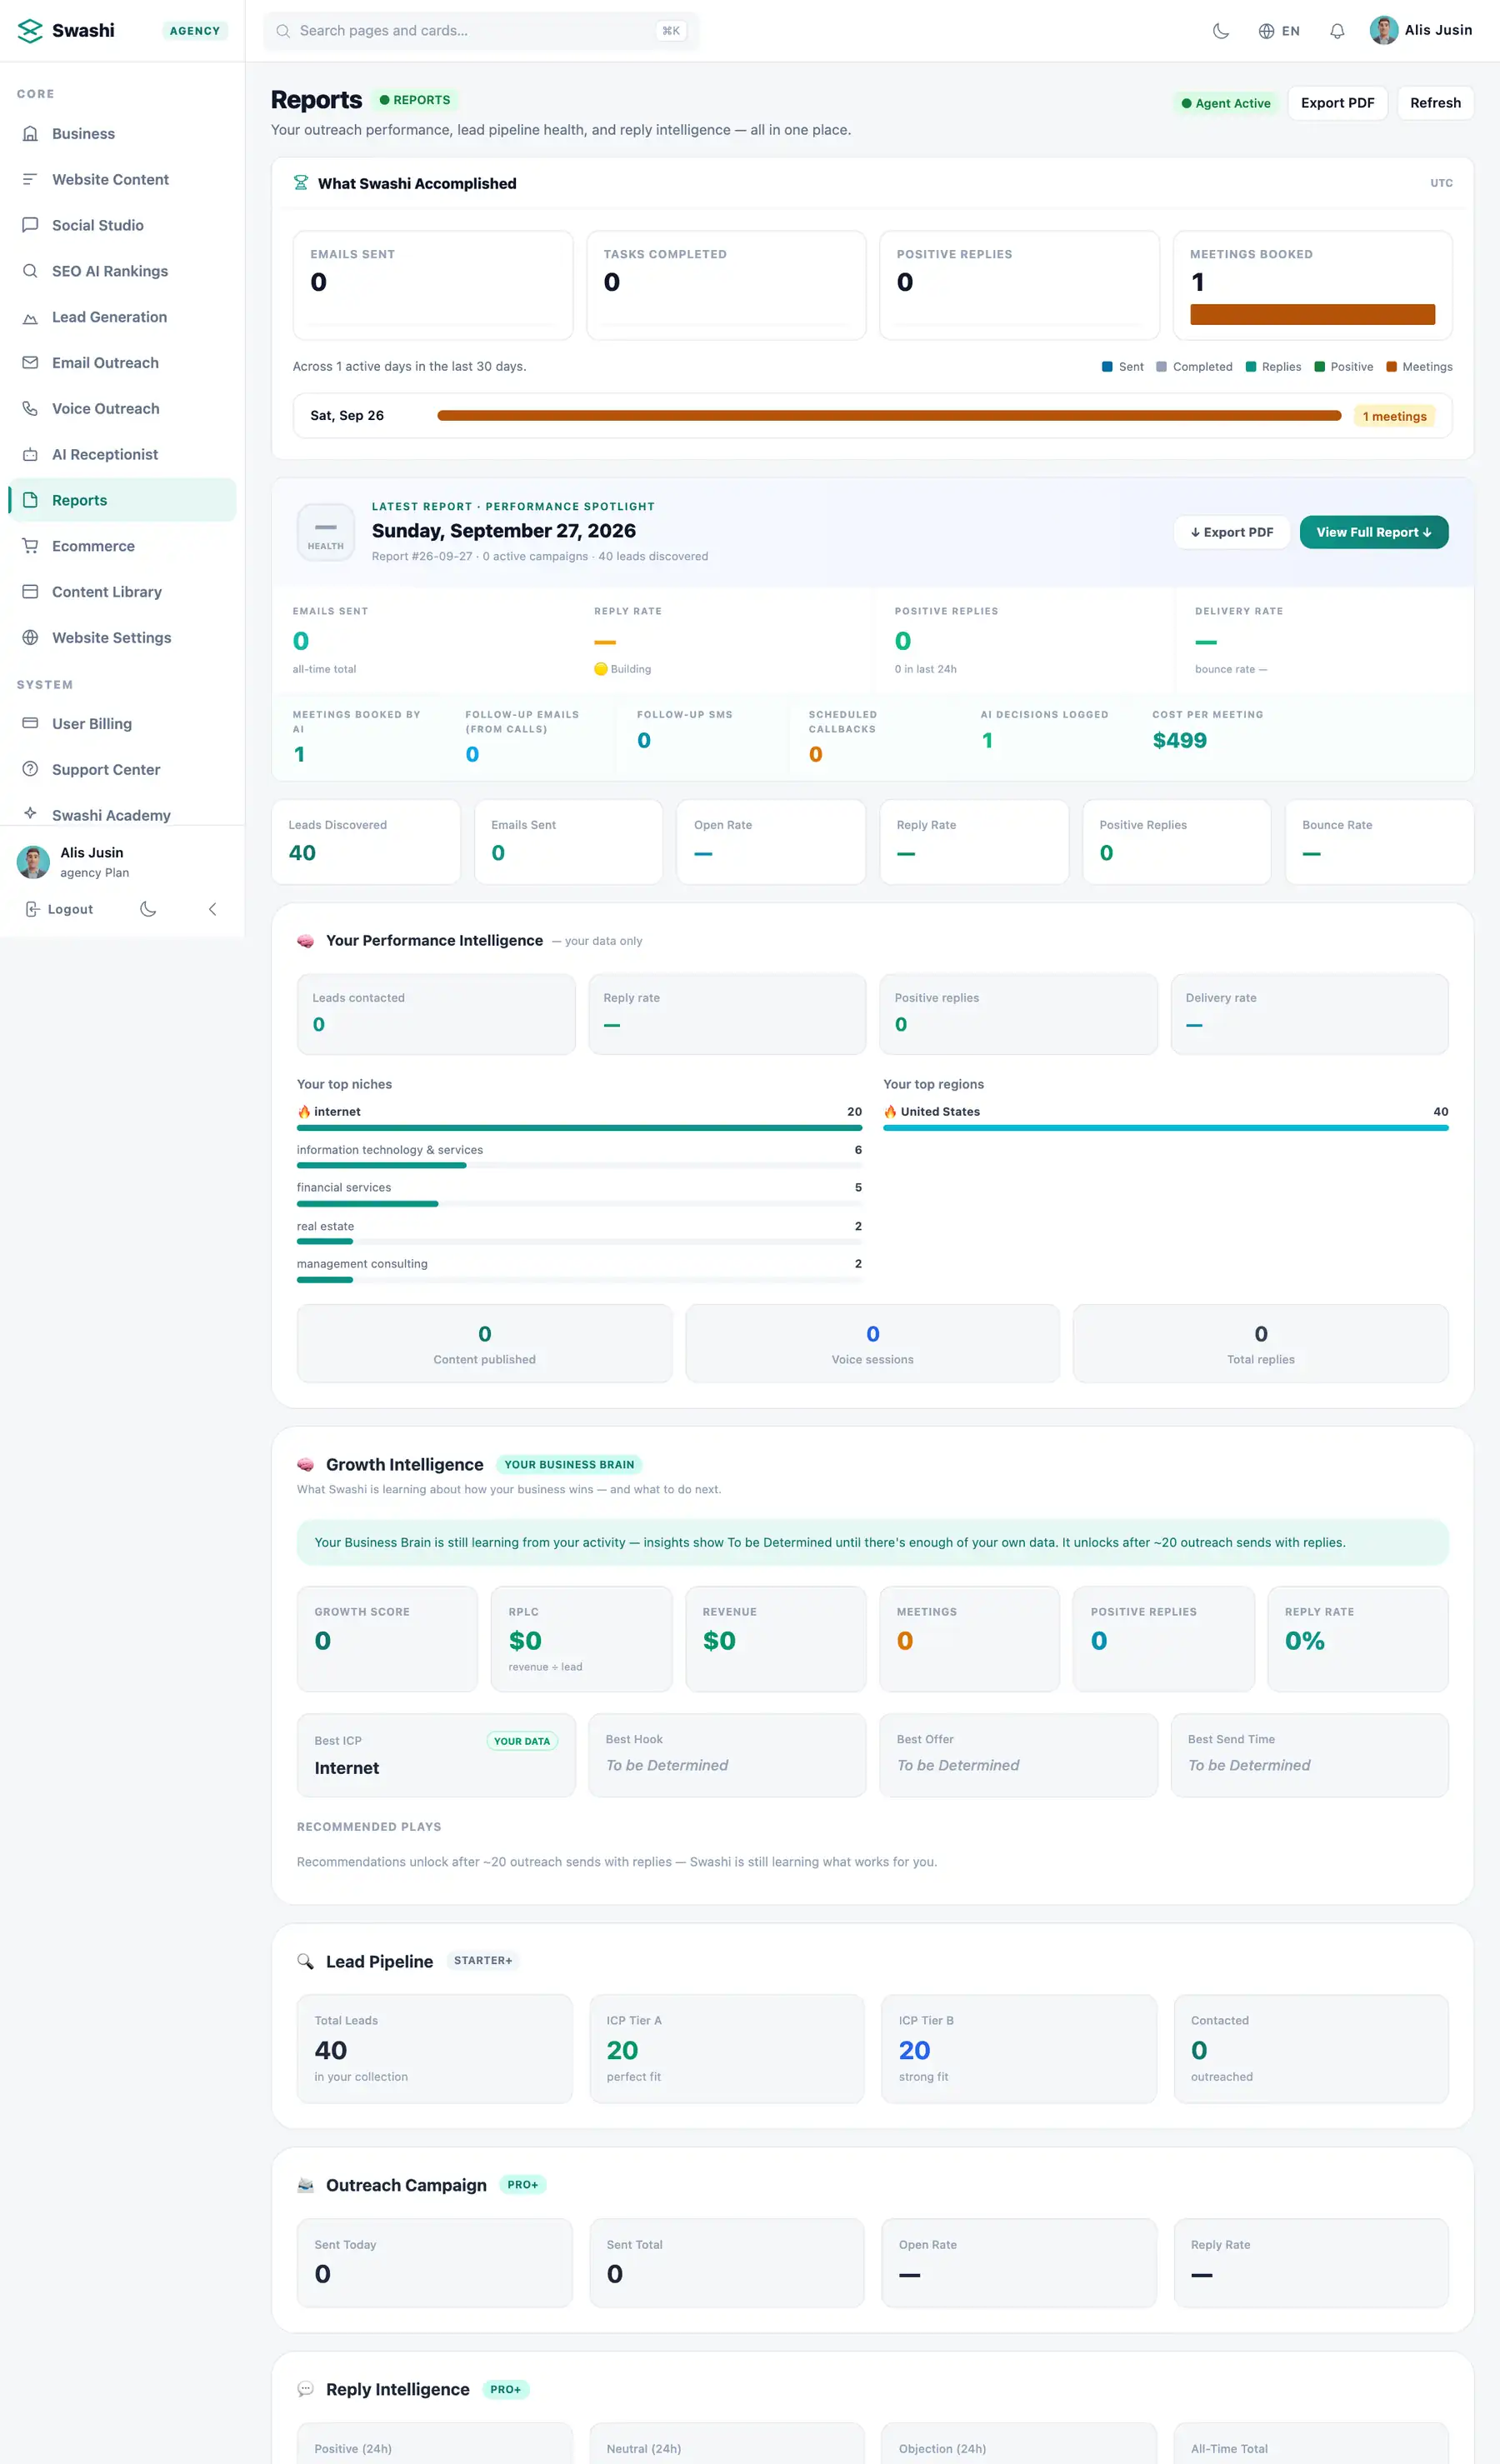Click the HEALTH indicator tile
Screen dimensions: 1500x2464
click(326, 532)
